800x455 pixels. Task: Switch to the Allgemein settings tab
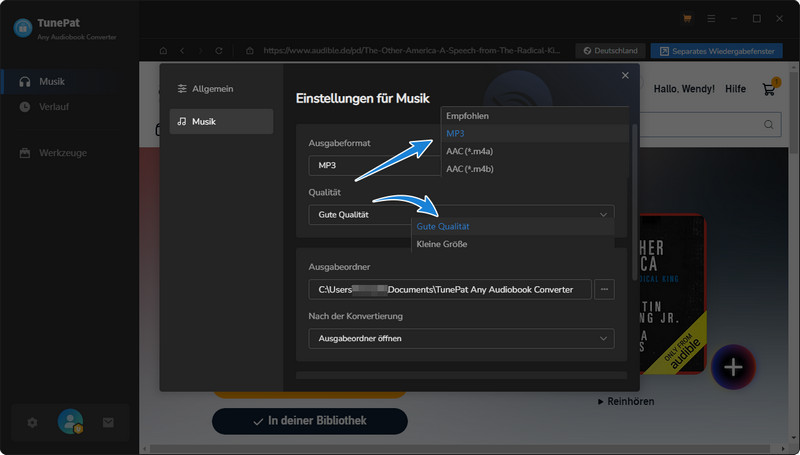point(221,89)
